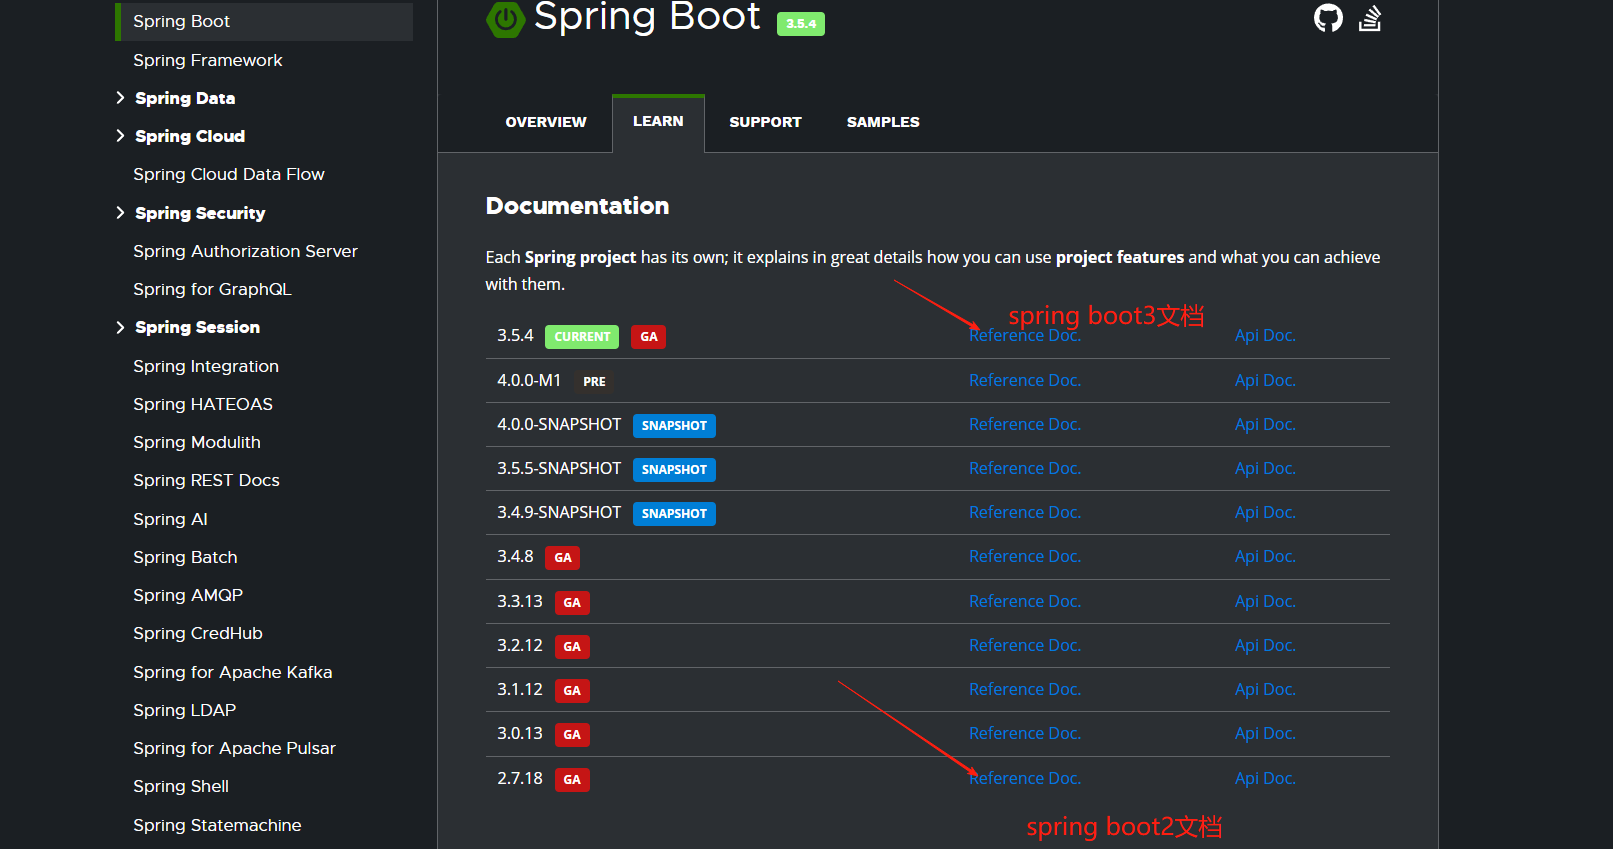Screen dimensions: 1613x849
Task: Open Spring Cloud Data Flow project
Action: (x=229, y=174)
